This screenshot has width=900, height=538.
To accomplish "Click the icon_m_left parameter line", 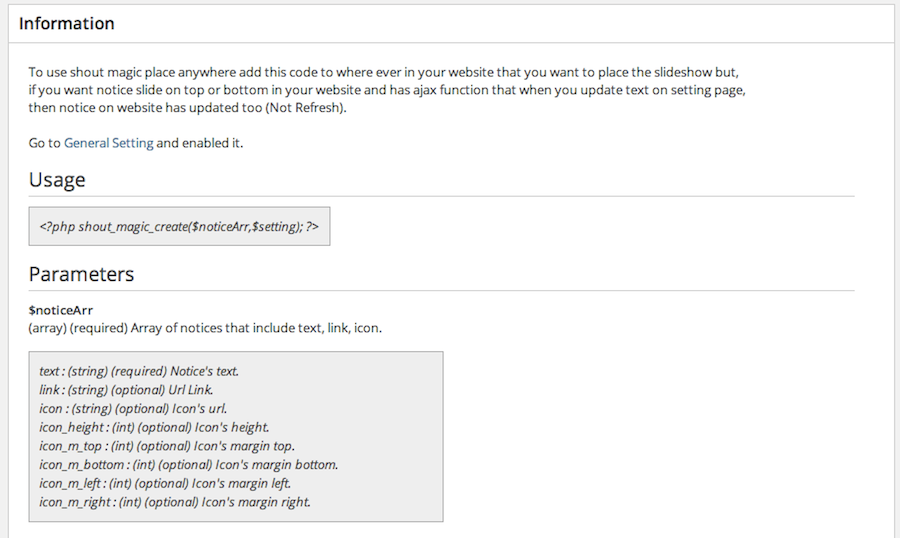I will pos(165,483).
